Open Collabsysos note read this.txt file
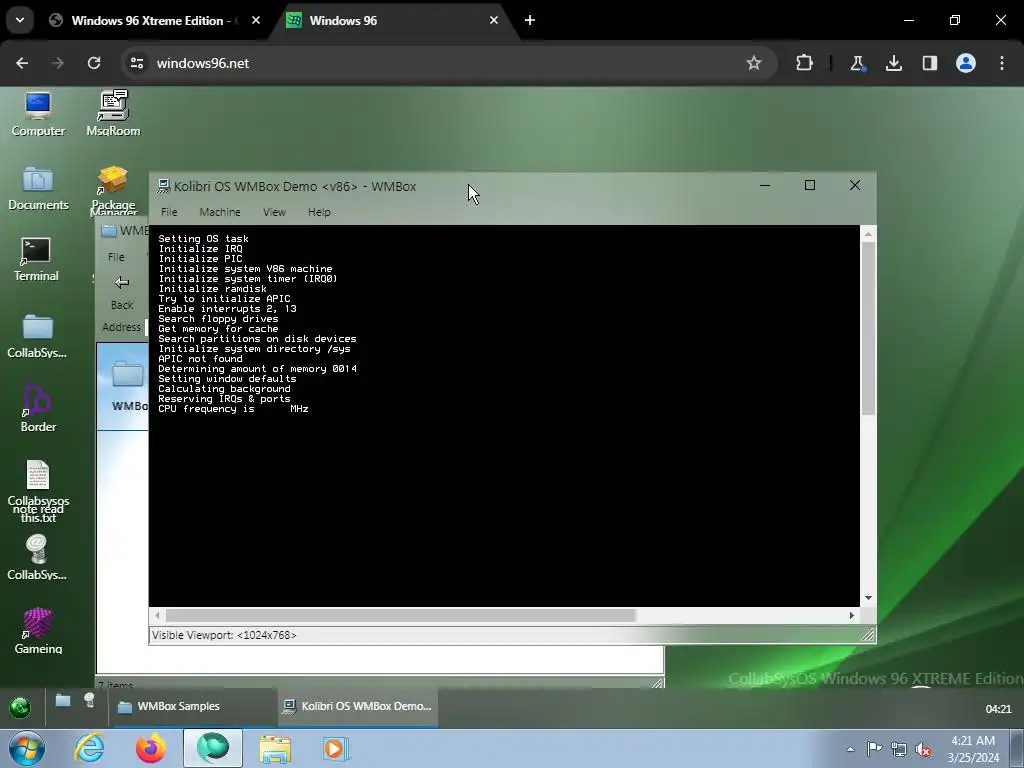Image resolution: width=1024 pixels, height=768 pixels. tap(38, 491)
